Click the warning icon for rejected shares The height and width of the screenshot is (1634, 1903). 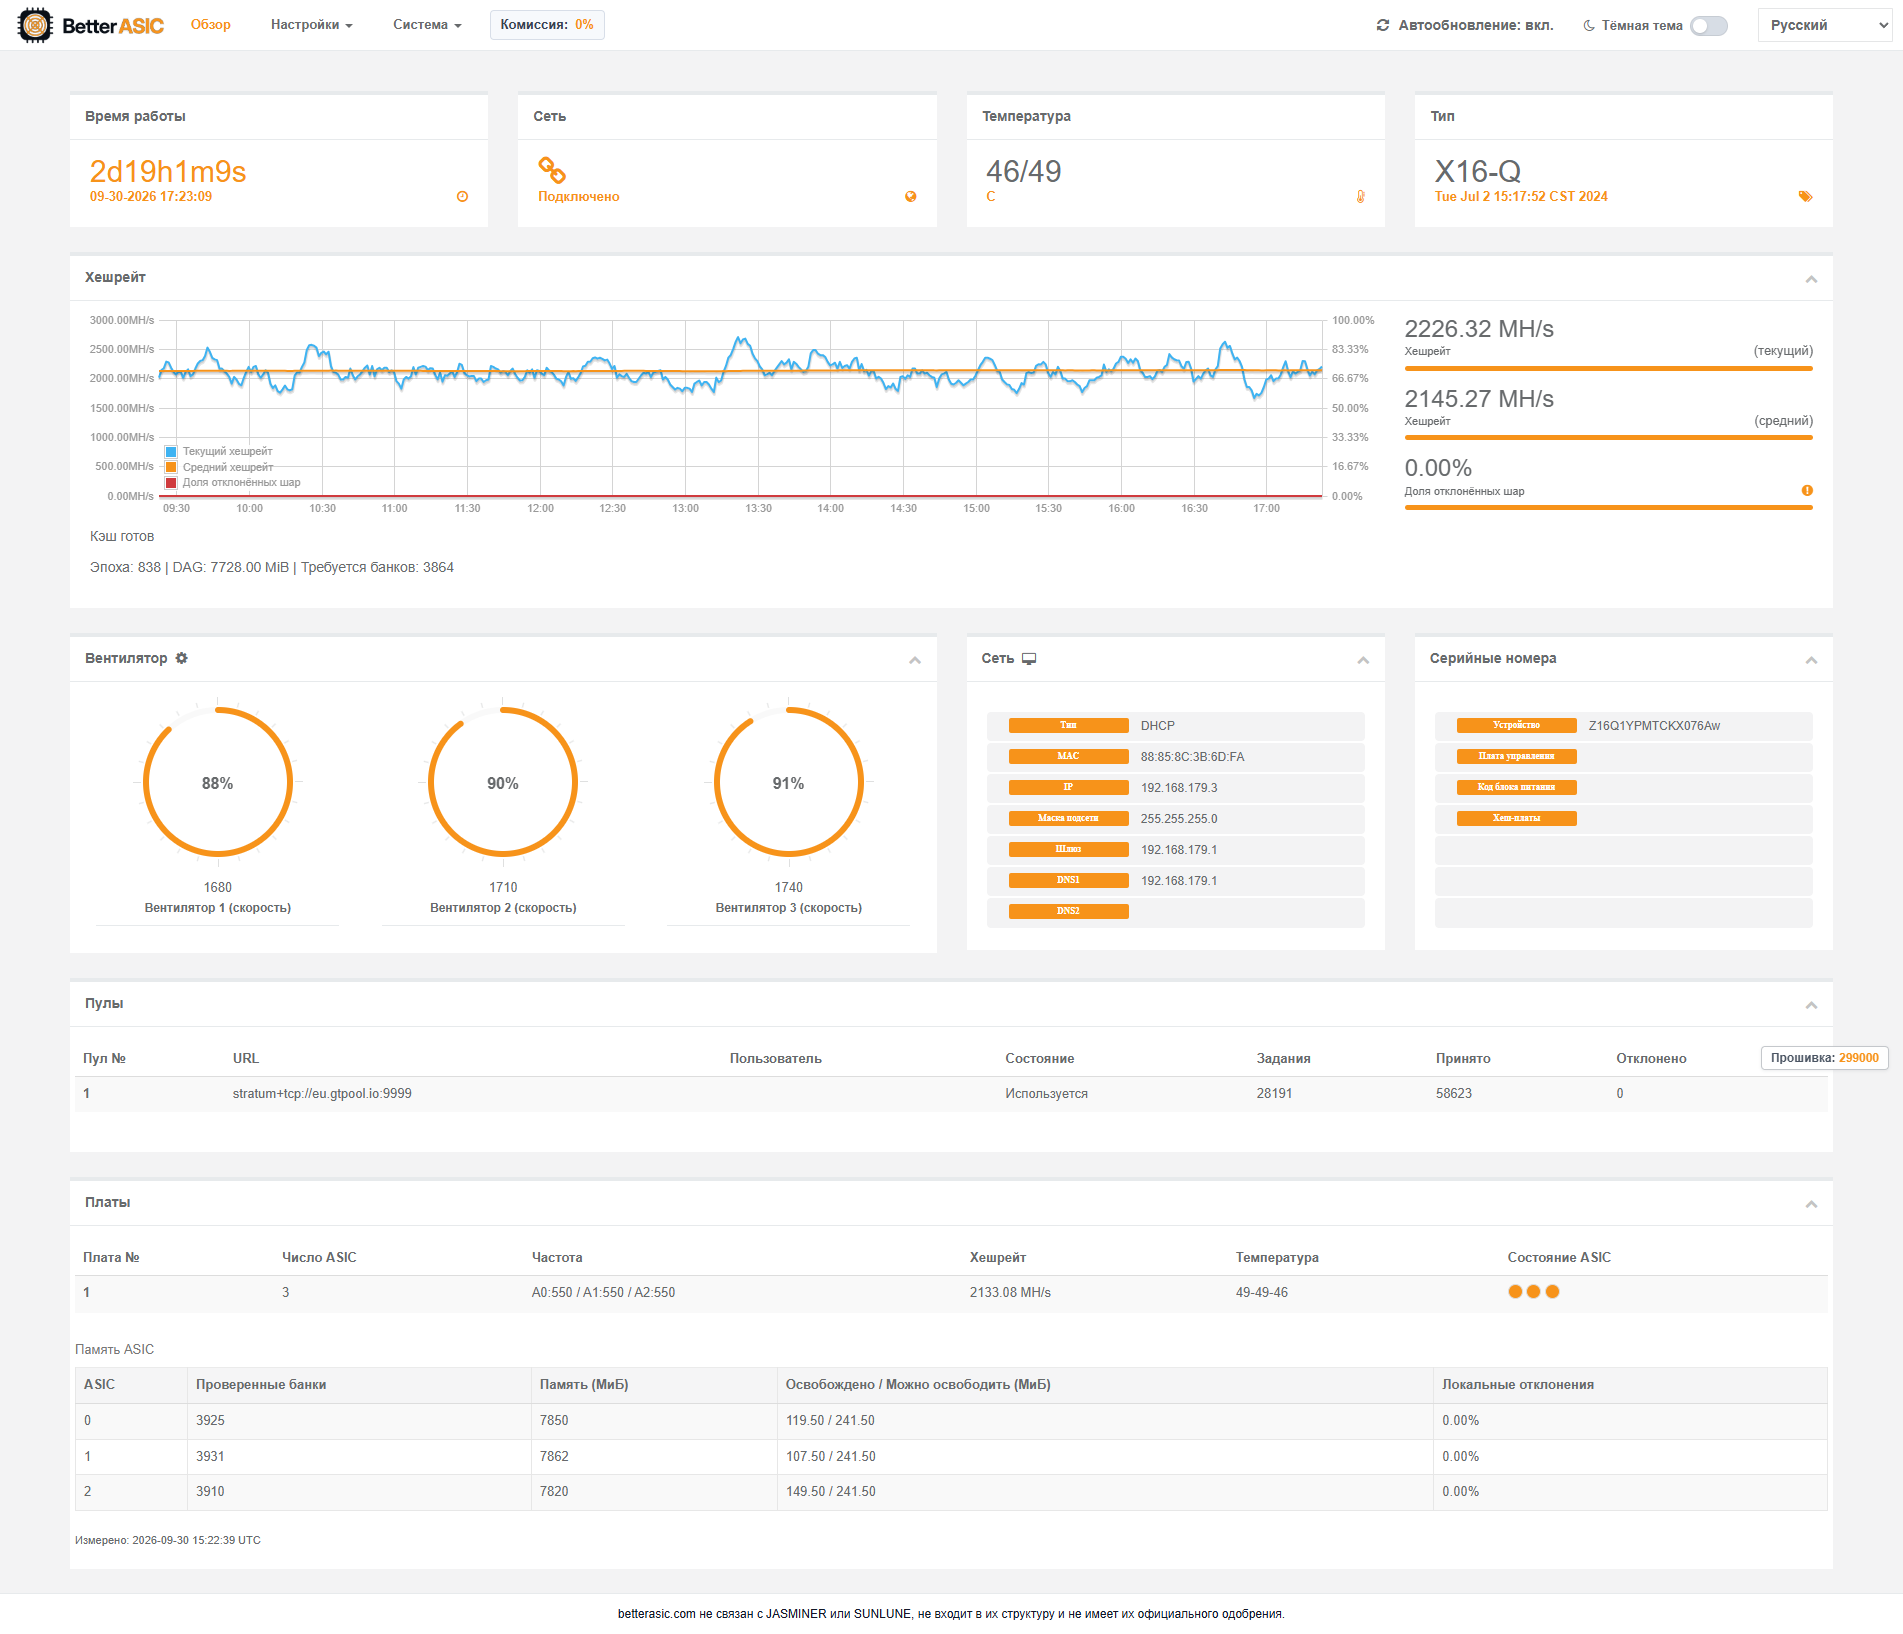coord(1807,490)
